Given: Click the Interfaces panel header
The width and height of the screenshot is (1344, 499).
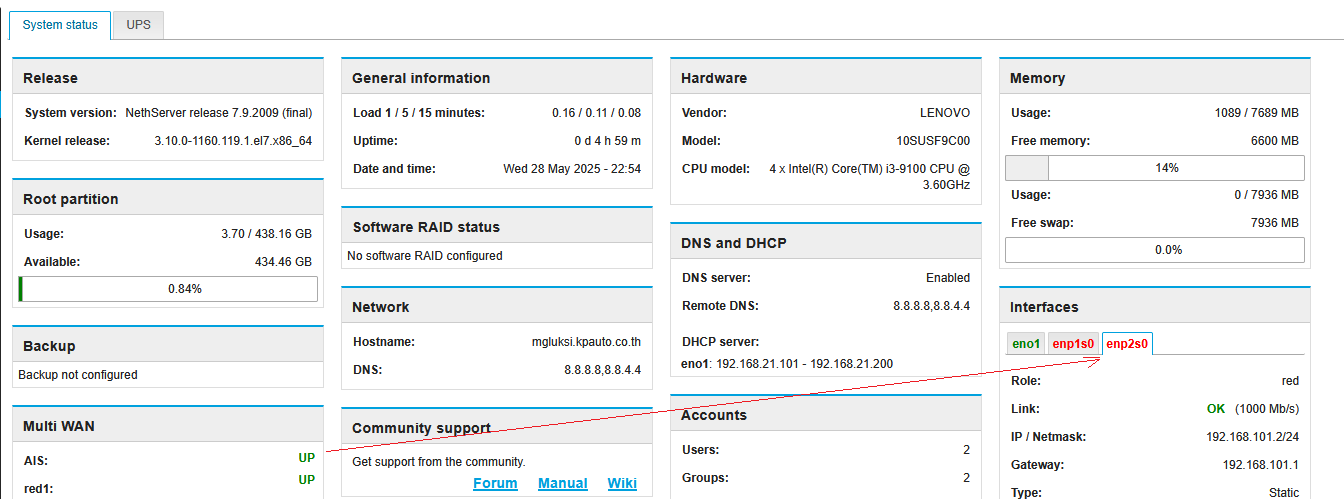Looking at the screenshot, I should (1154, 307).
